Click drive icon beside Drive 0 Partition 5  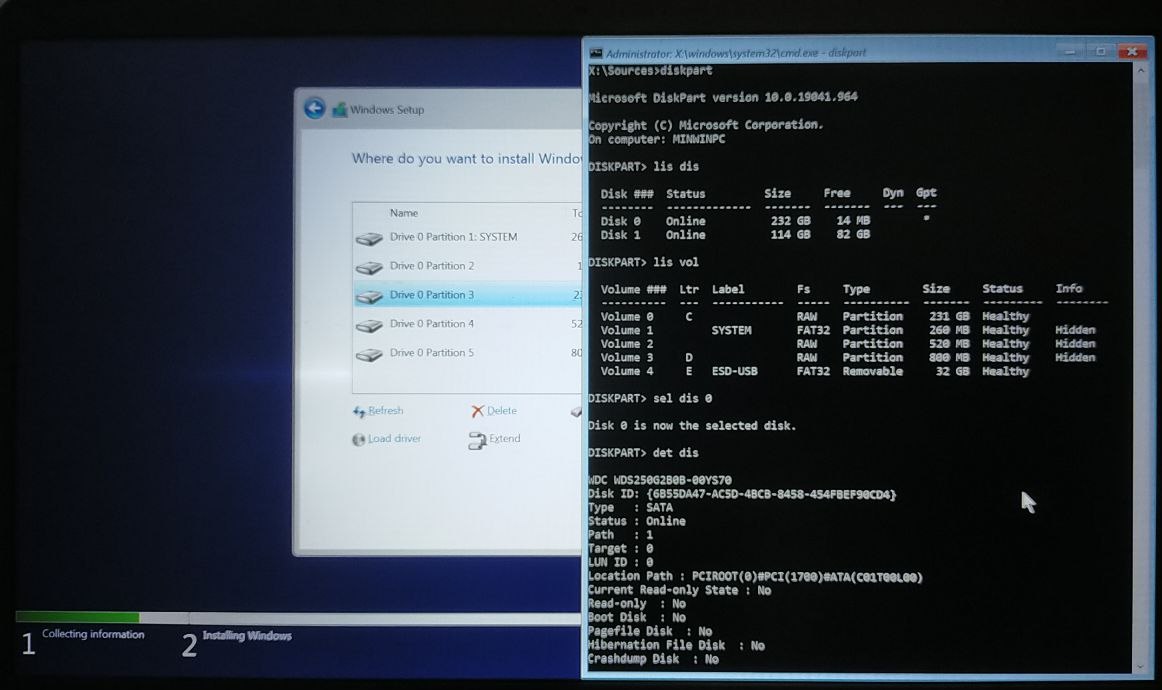pos(368,354)
